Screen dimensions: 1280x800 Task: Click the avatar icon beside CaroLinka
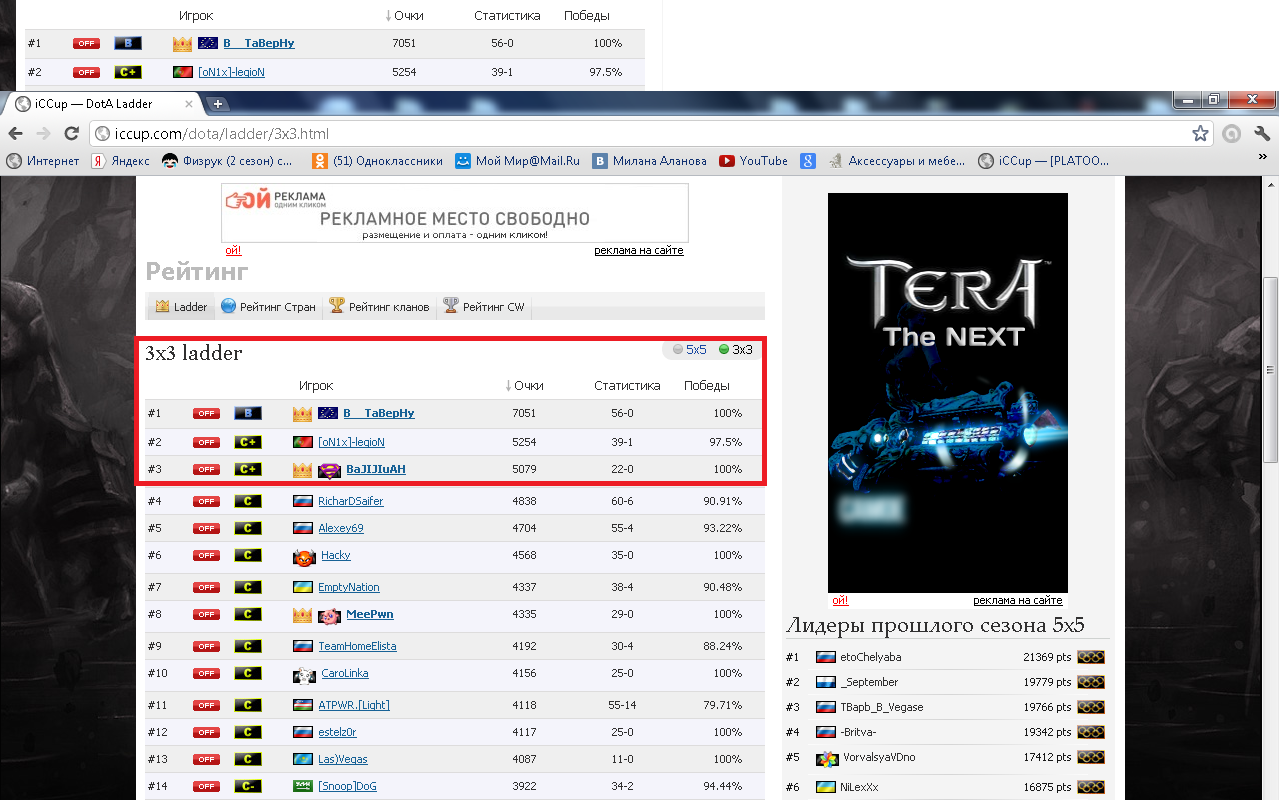(x=304, y=674)
